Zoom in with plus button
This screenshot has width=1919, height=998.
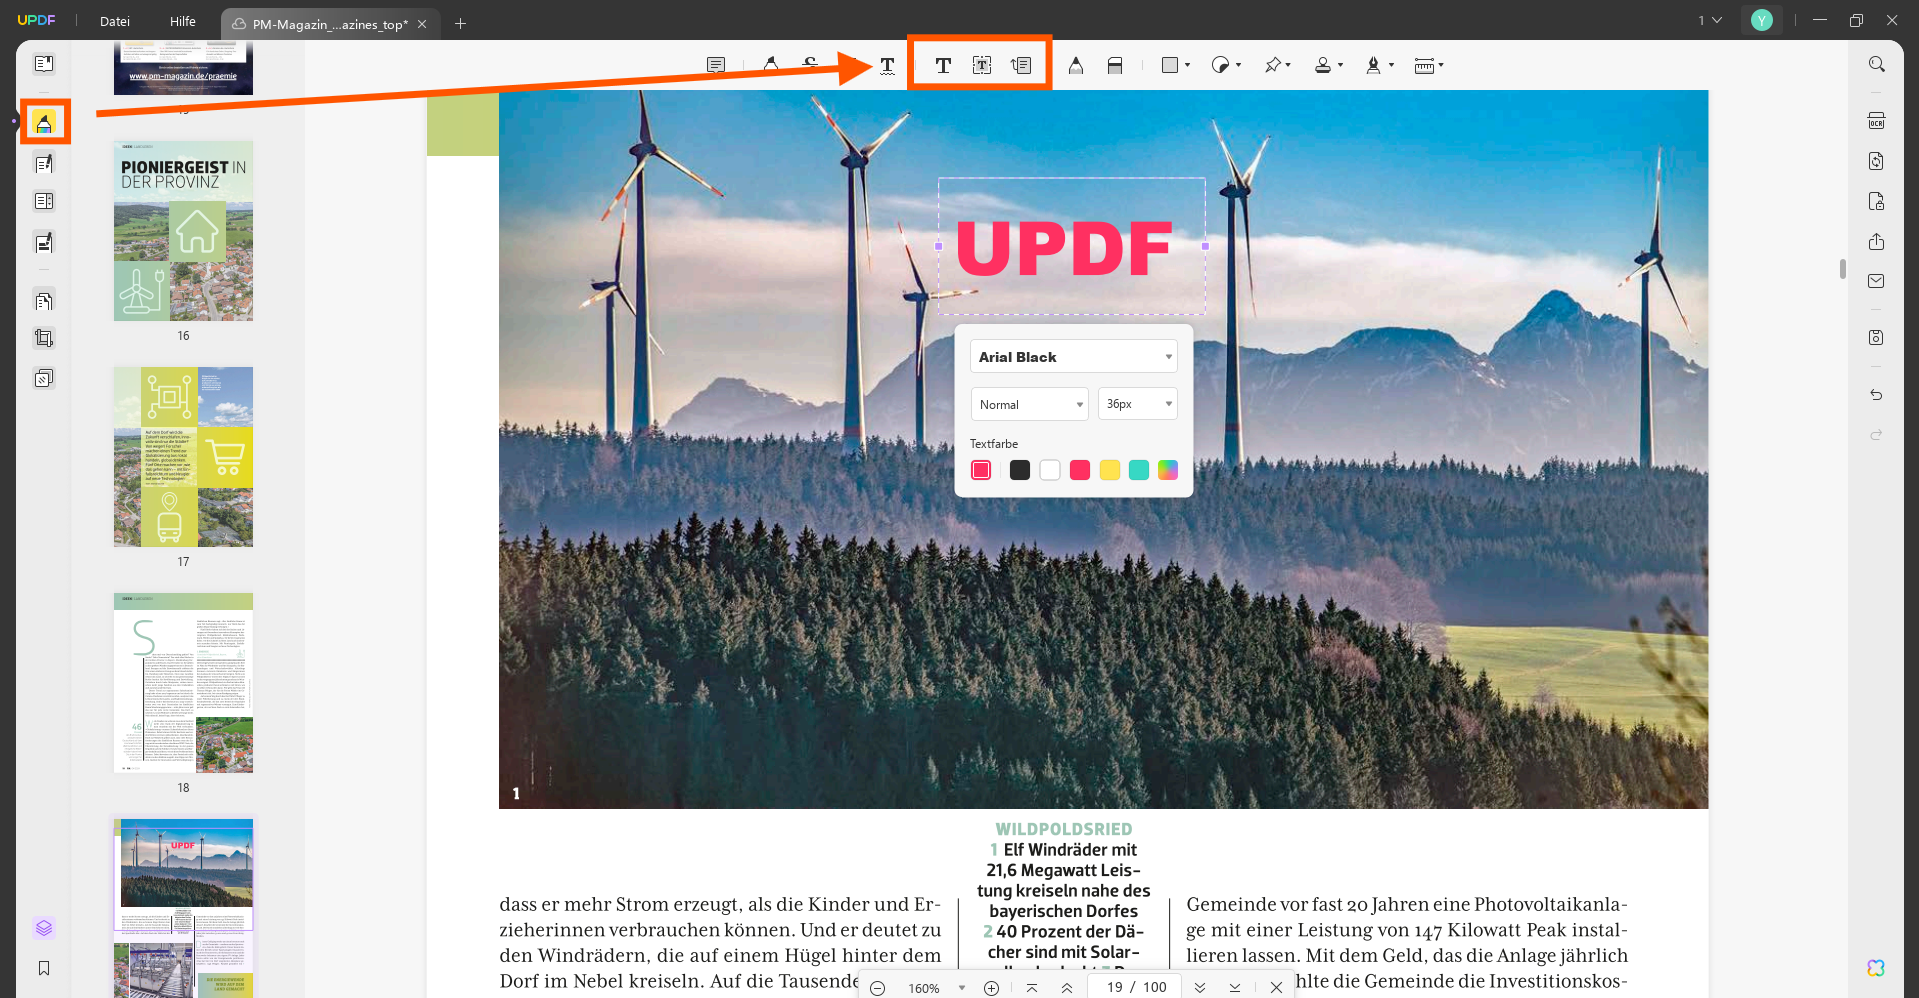point(991,988)
